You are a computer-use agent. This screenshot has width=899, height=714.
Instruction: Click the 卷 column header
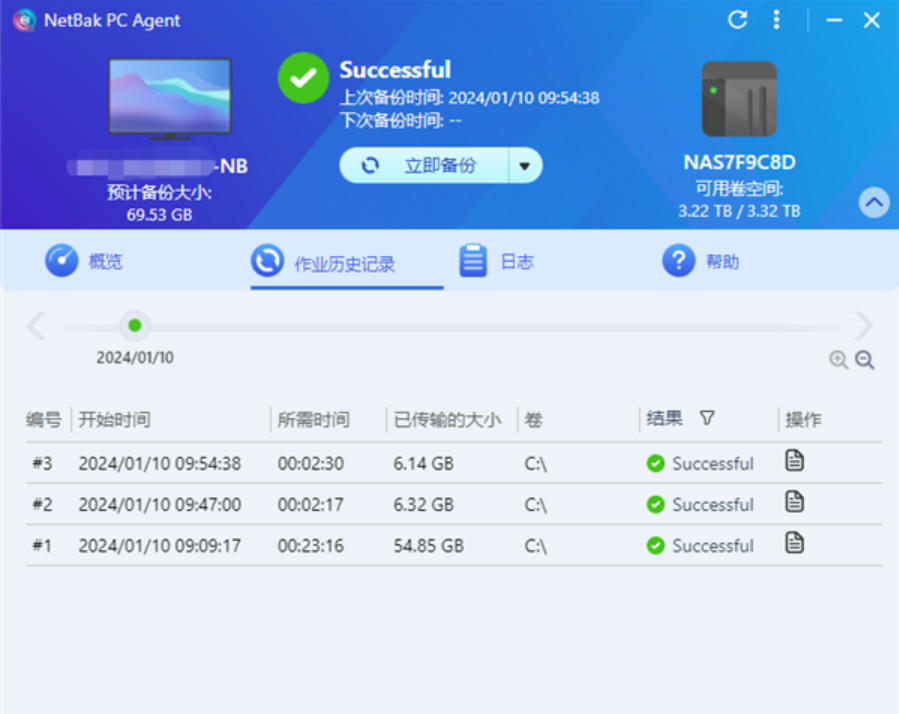(534, 419)
